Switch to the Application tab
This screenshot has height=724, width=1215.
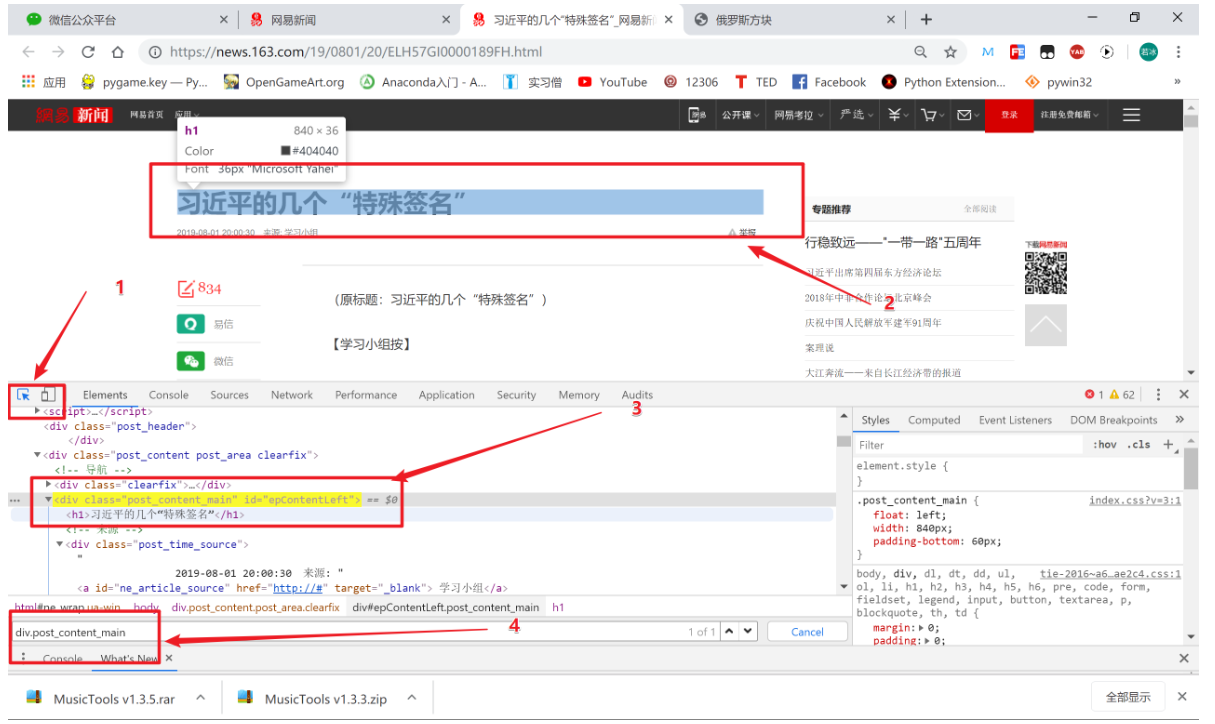pyautogui.click(x=447, y=395)
